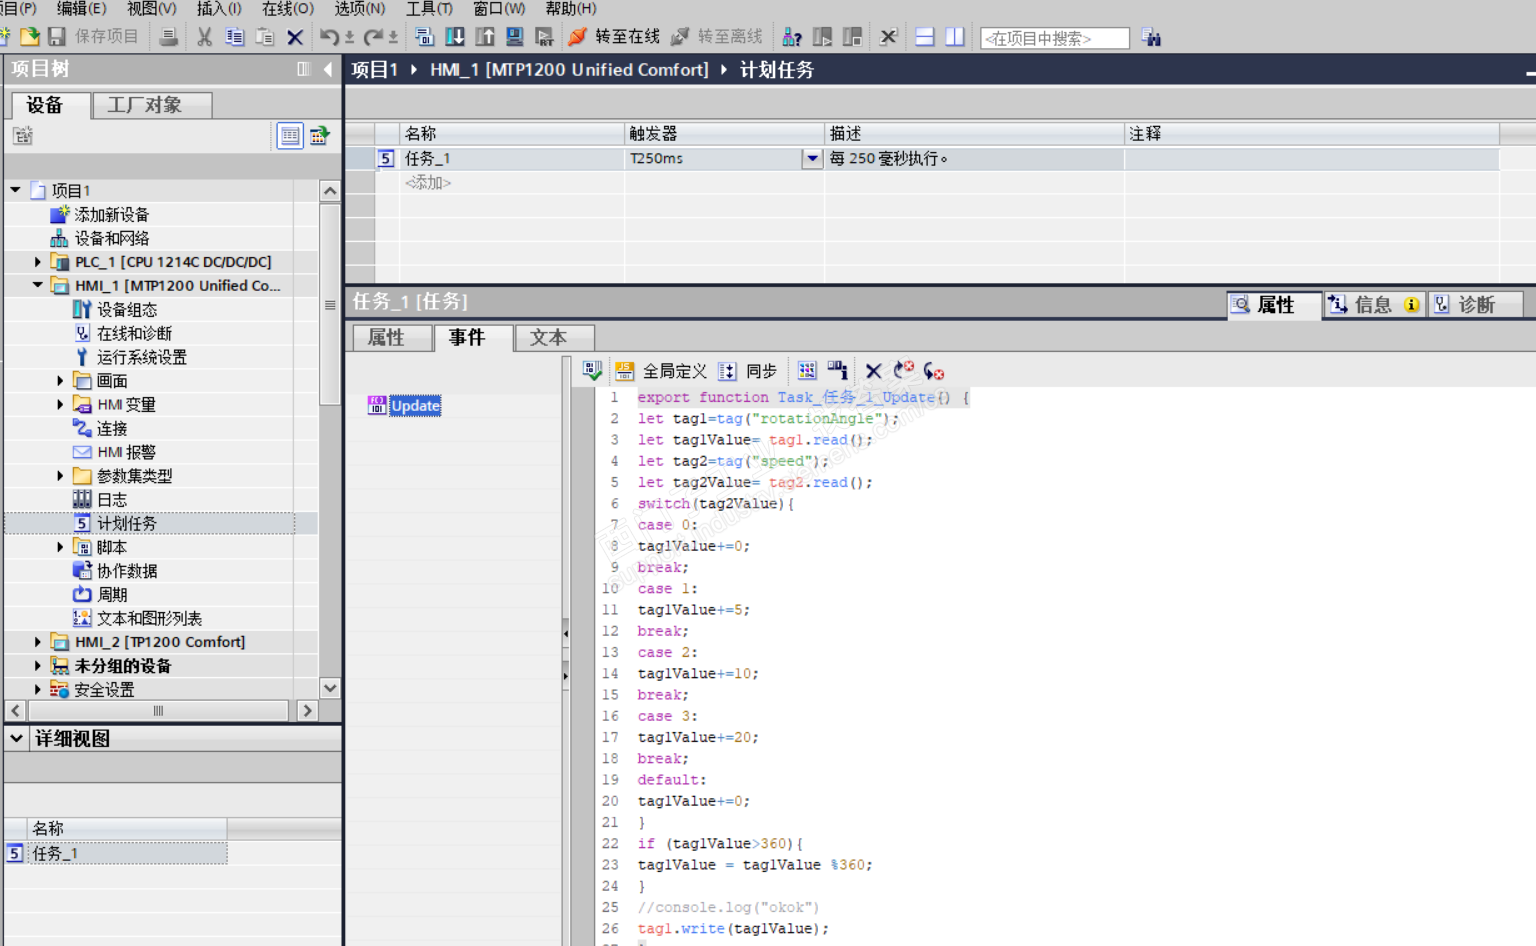Click the Go online (转至在线) icon
This screenshot has width=1536, height=946.
point(578,37)
